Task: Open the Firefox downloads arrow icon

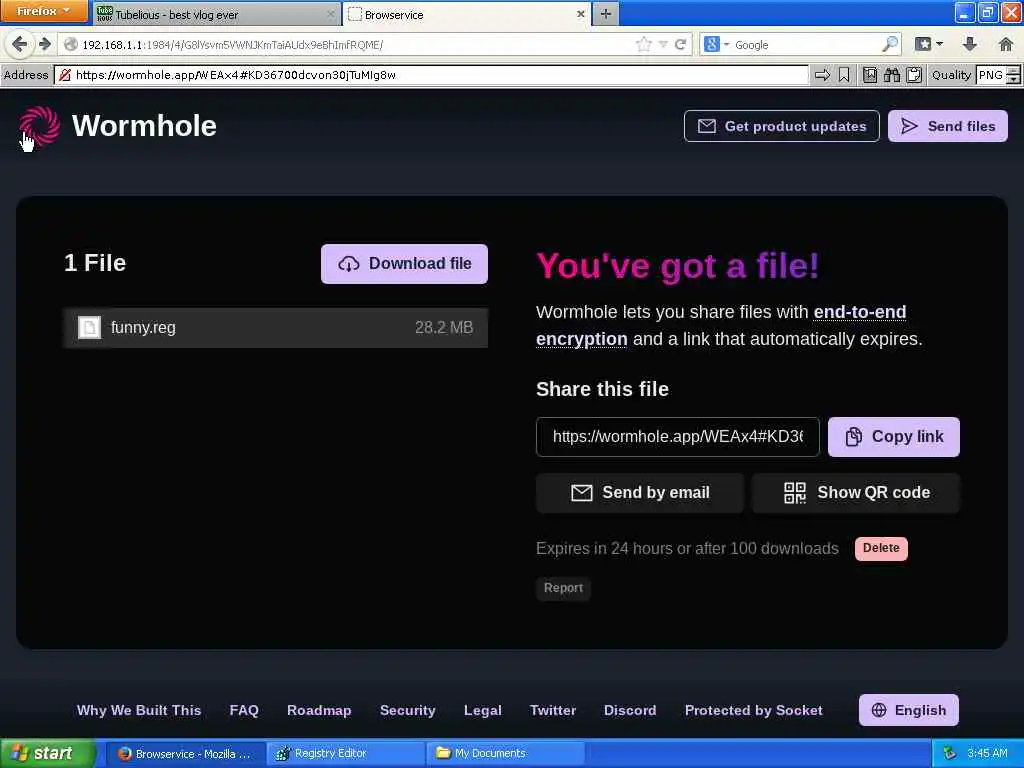Action: pos(970,44)
